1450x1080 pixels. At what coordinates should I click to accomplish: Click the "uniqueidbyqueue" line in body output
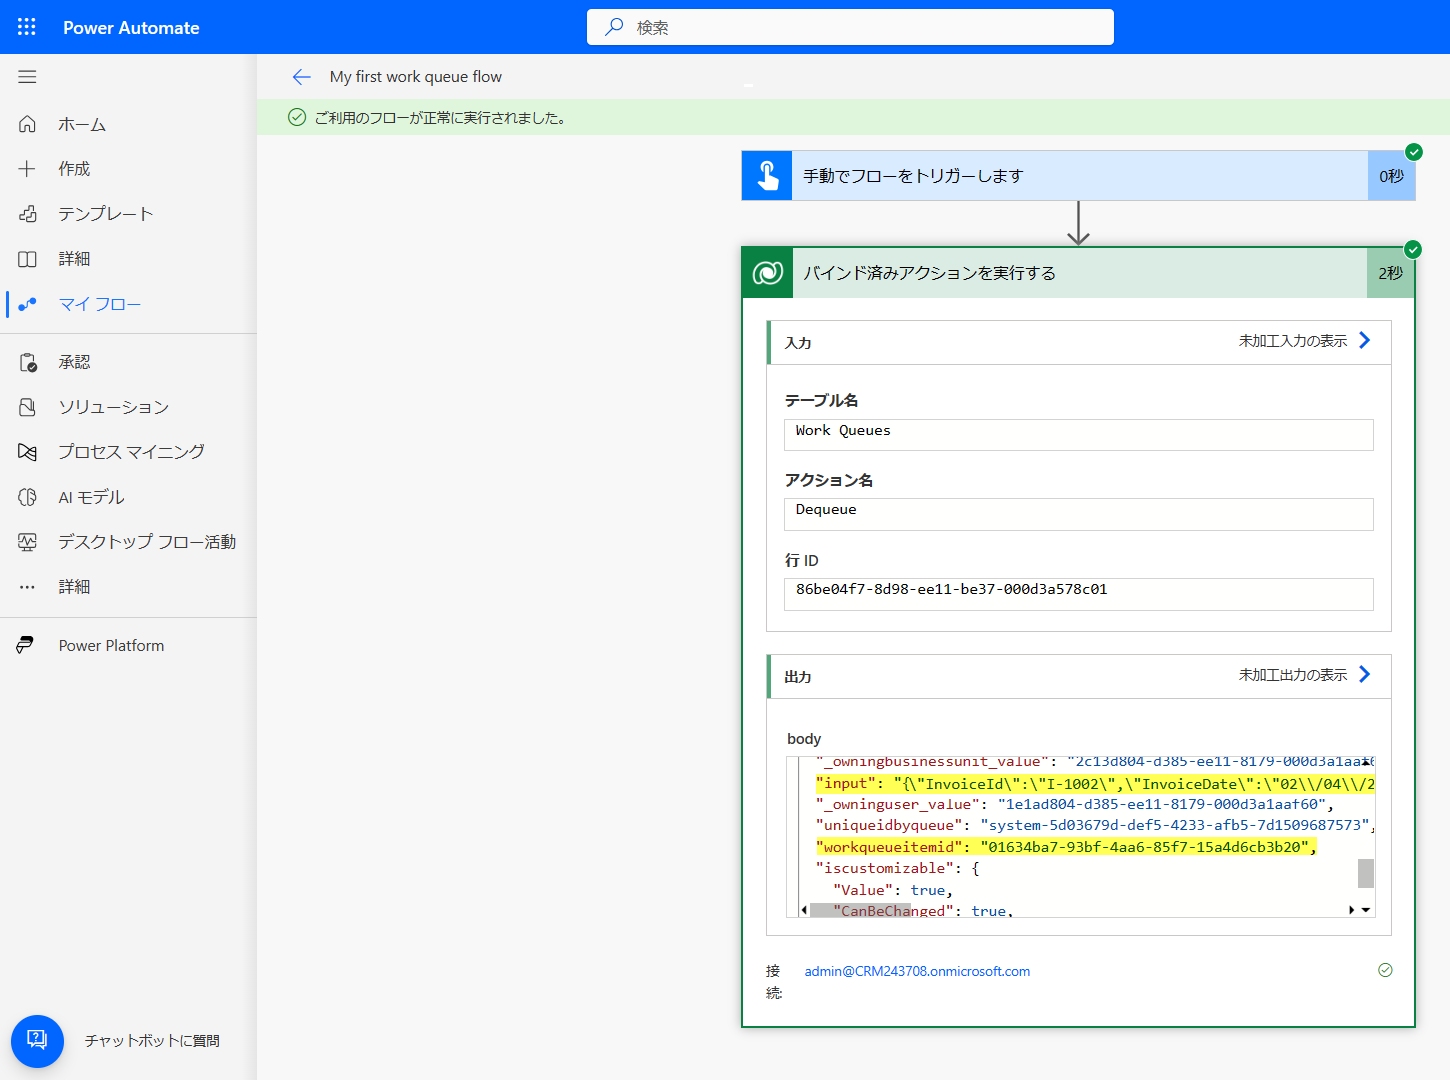coord(1095,825)
